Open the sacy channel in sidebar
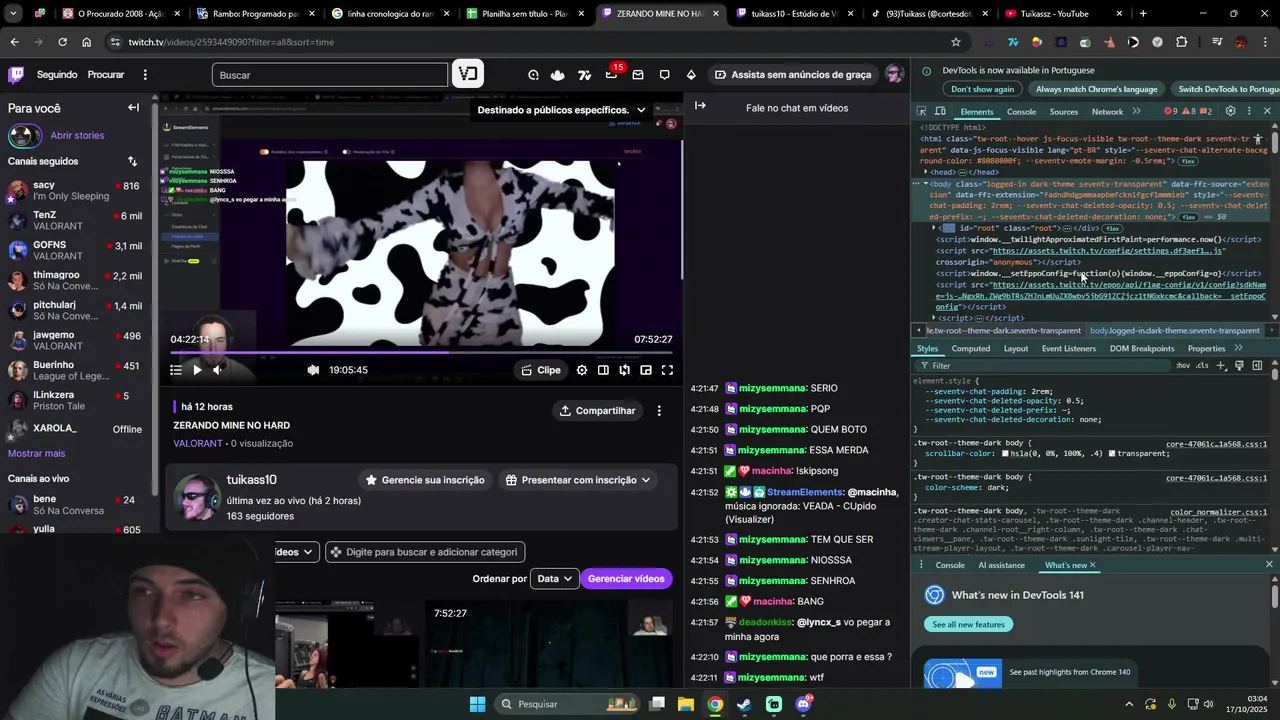This screenshot has width=1280, height=720. coord(76,190)
